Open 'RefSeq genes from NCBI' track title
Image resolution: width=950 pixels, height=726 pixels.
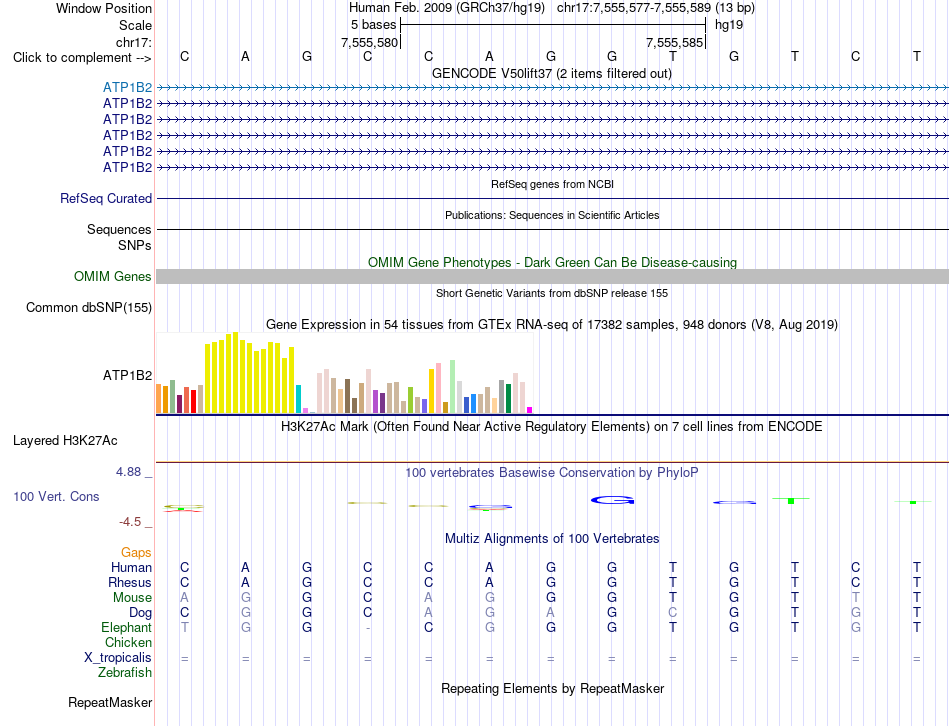[553, 184]
